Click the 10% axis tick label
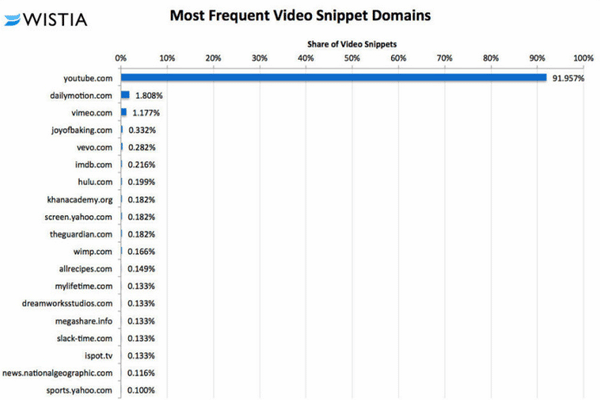The image size is (600, 400). 167,58
